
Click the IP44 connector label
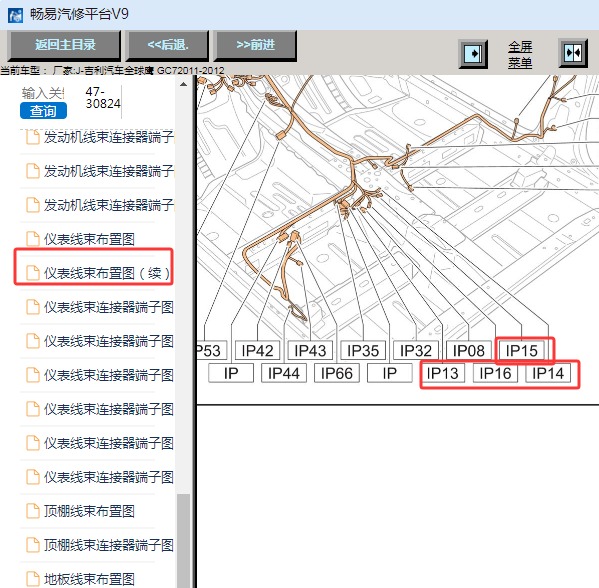(283, 373)
